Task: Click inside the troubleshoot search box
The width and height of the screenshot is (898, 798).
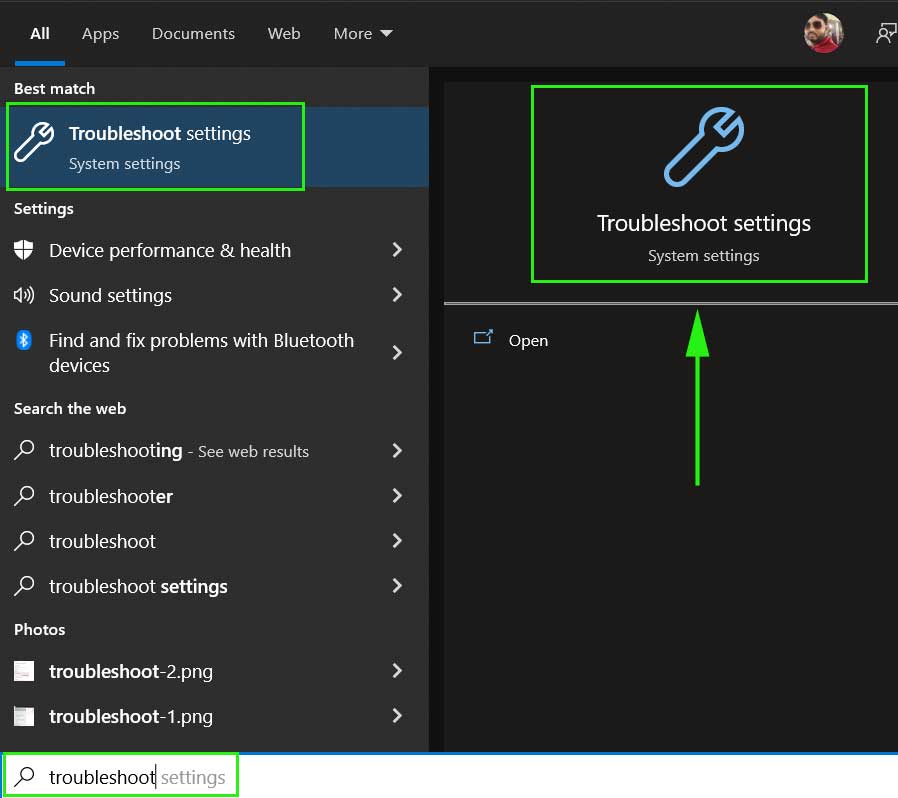Action: click(121, 777)
